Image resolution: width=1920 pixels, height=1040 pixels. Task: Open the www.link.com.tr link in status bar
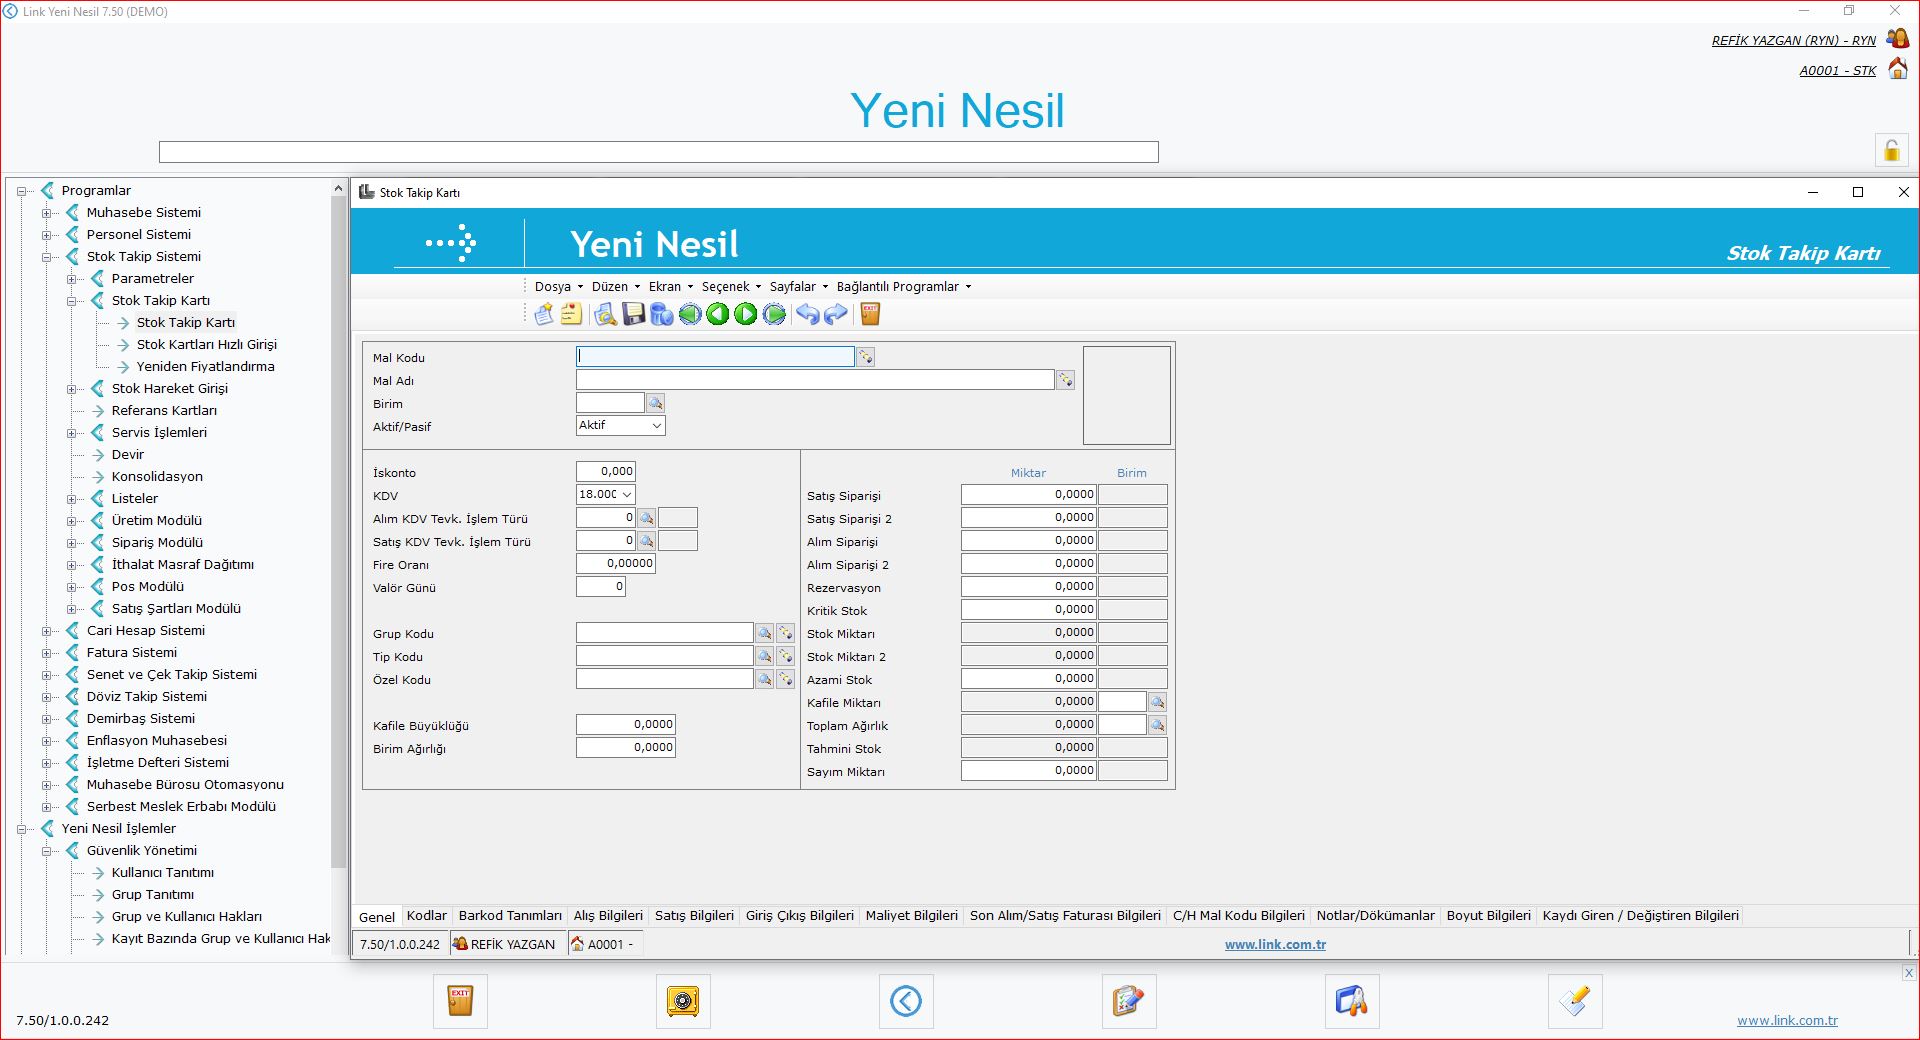click(x=1275, y=944)
